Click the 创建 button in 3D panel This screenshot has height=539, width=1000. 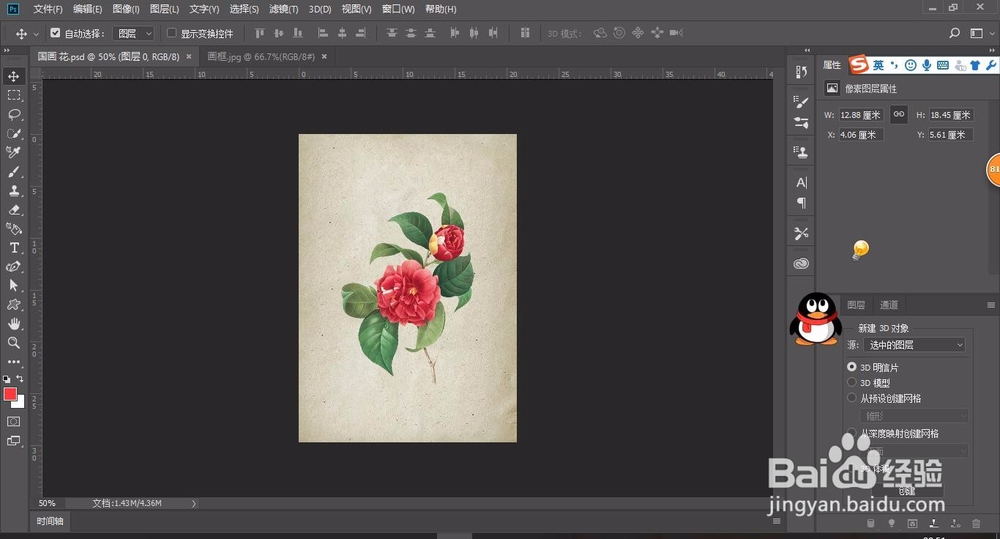tap(907, 491)
